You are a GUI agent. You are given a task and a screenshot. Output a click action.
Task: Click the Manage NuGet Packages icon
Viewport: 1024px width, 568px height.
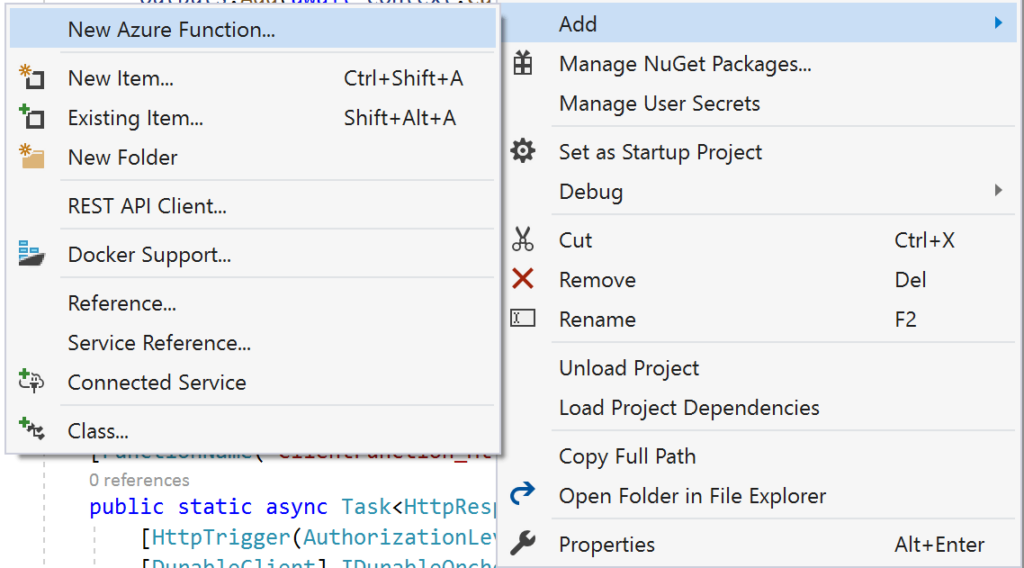click(522, 63)
